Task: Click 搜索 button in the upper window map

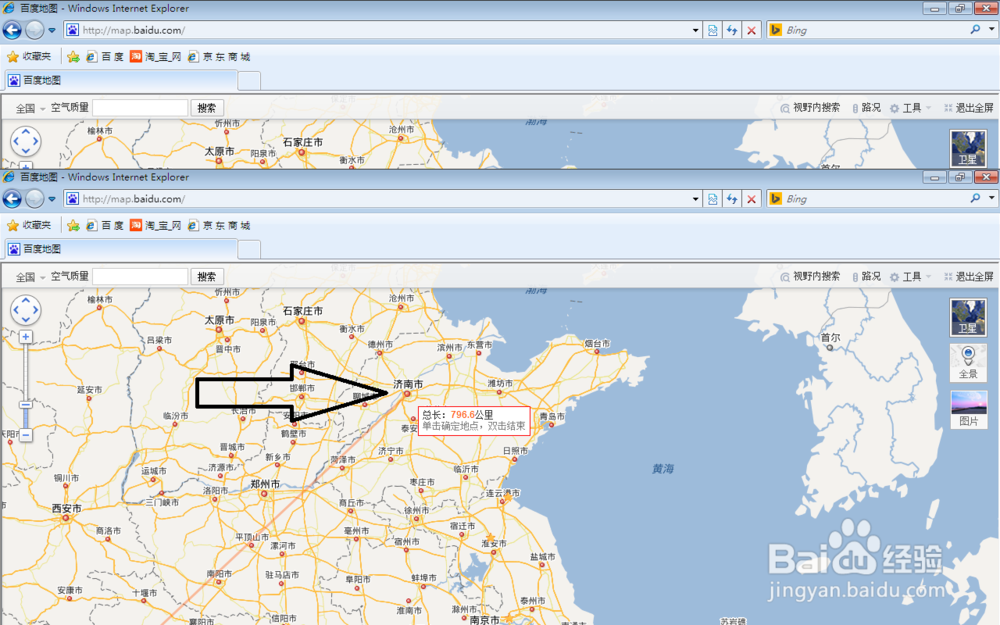Action: [207, 108]
